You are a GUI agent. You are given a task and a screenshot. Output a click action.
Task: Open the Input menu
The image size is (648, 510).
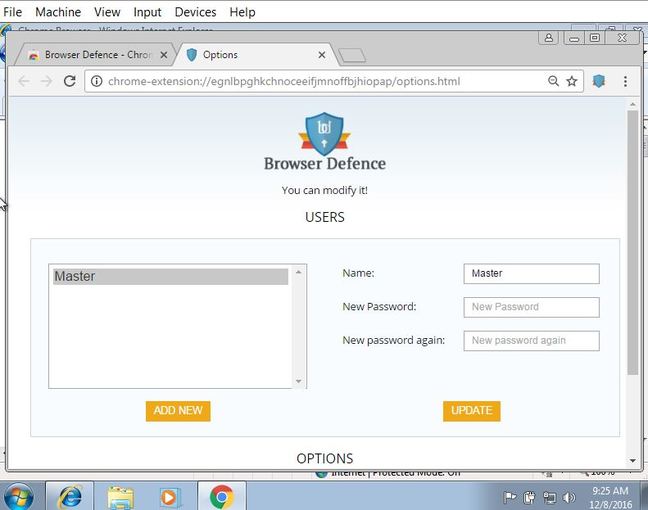[x=147, y=12]
